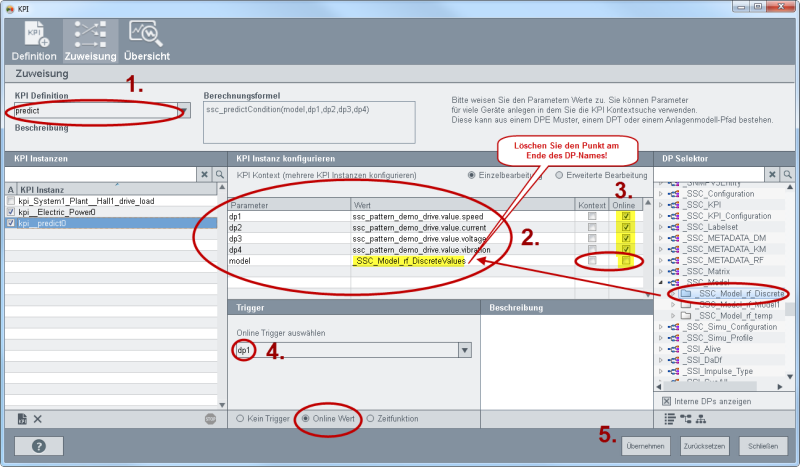Click the _SSC_Labelset datapoint type icon
Screen dimensions: 800x467
click(x=673, y=227)
